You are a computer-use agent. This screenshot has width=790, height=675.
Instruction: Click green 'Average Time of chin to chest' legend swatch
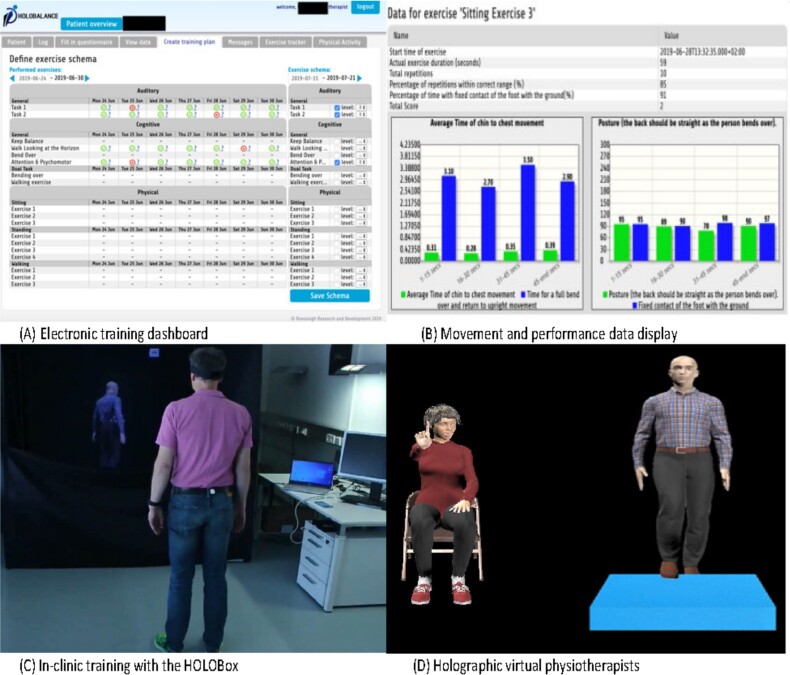403,295
